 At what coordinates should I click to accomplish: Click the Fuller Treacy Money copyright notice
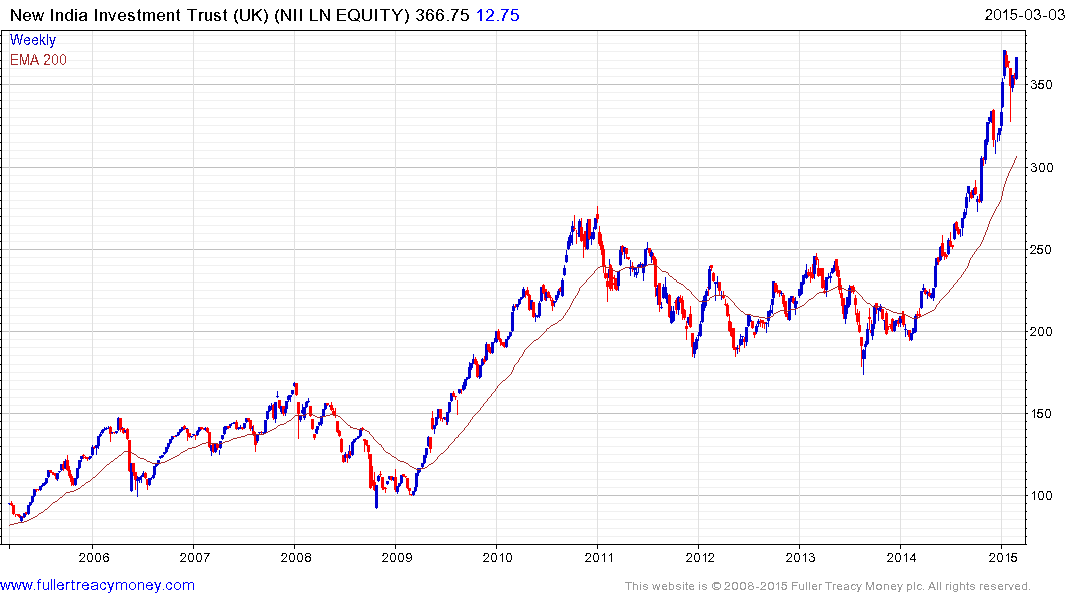pyautogui.click(x=828, y=586)
